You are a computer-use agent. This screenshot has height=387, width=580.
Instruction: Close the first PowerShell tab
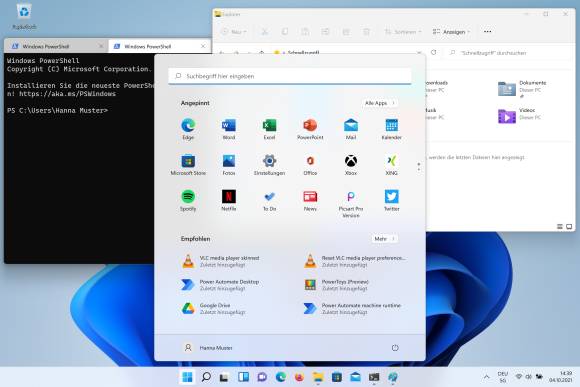click(101, 46)
